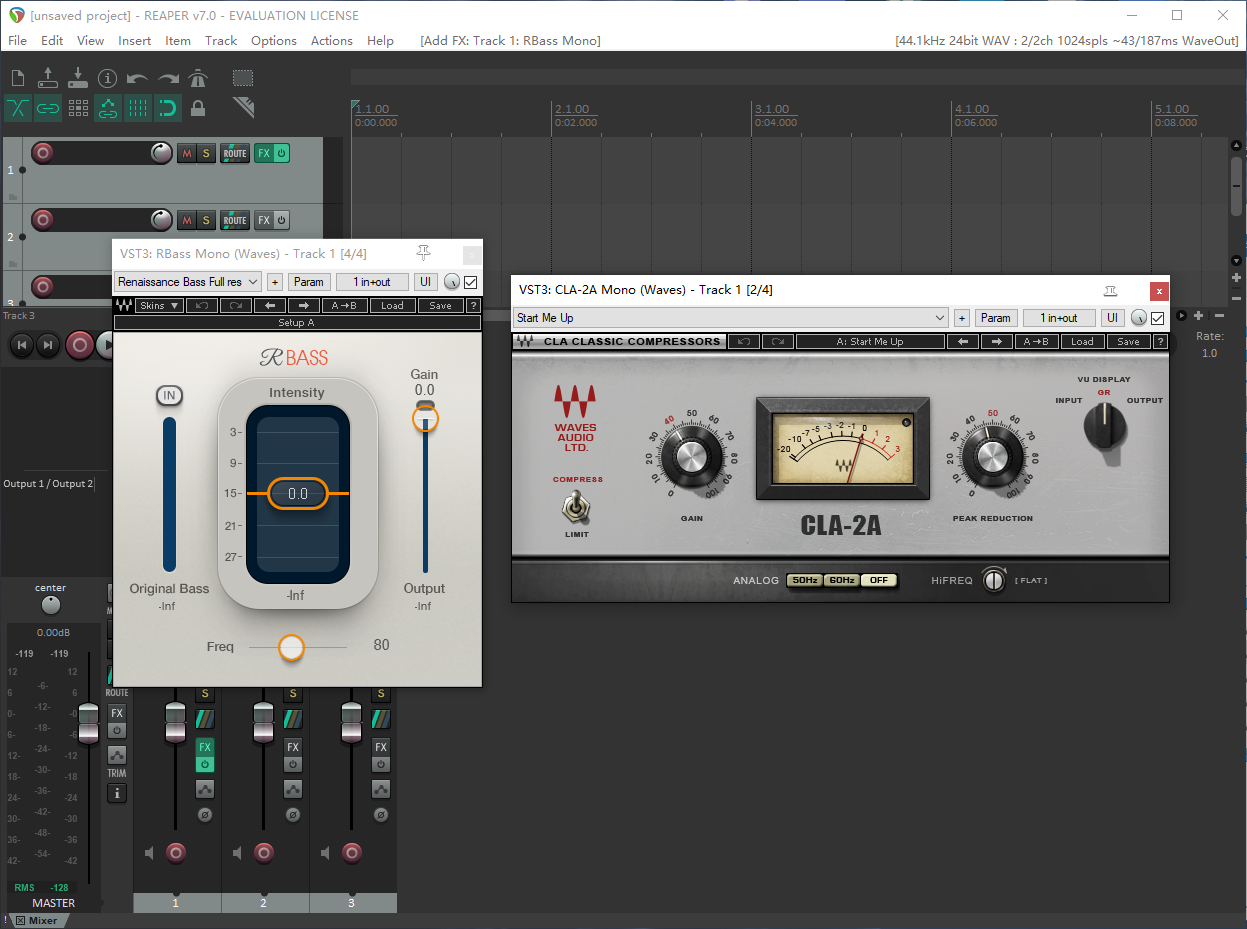Open the Insert menu
Viewport: 1247px width, 929px height.
(x=134, y=40)
